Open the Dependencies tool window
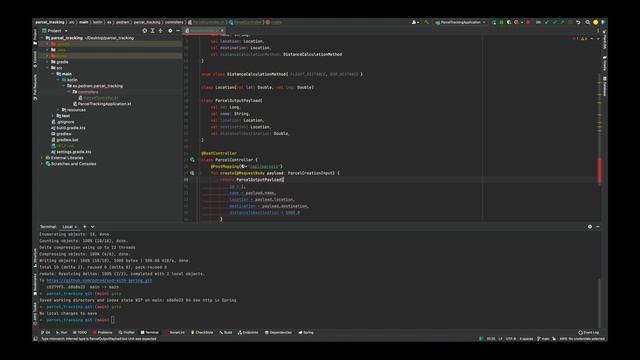This screenshot has width=640, height=360. [x=278, y=333]
